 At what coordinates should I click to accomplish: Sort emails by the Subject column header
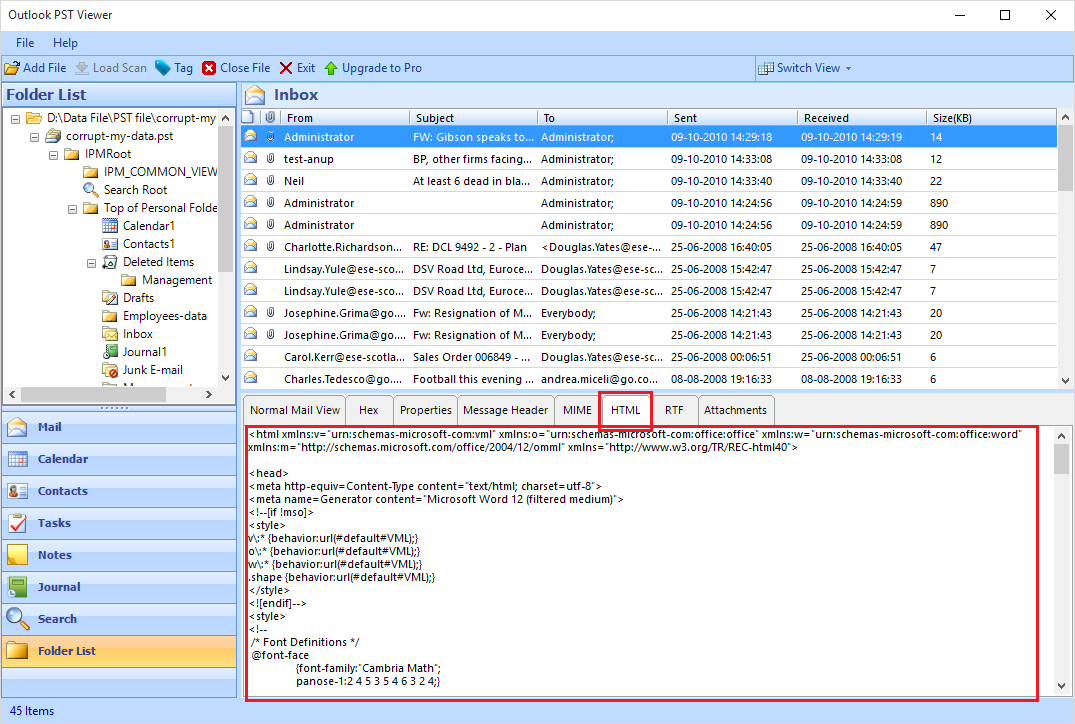pos(473,118)
